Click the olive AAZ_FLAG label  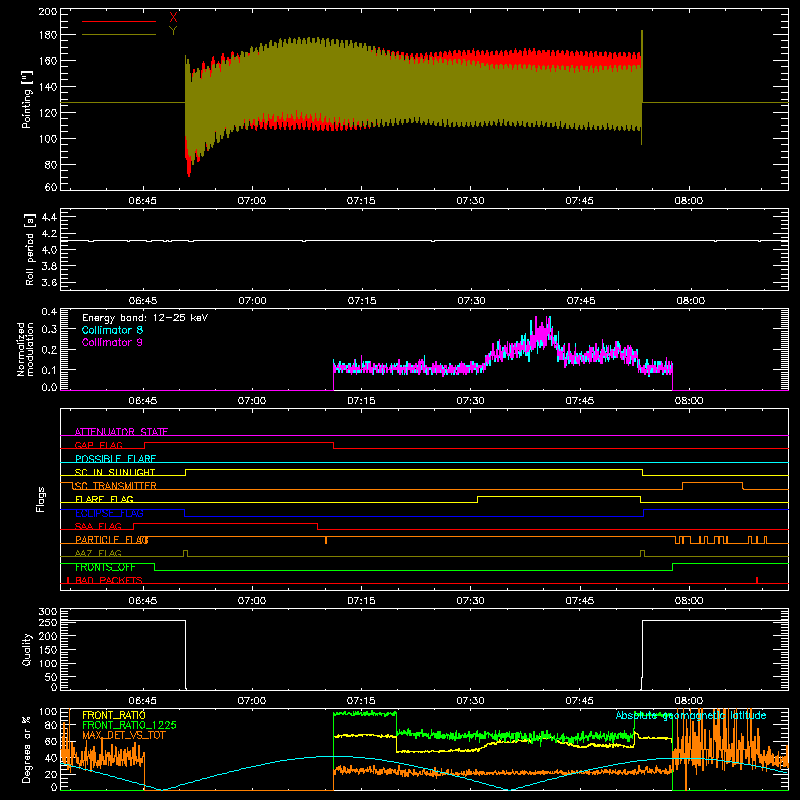click(x=98, y=553)
